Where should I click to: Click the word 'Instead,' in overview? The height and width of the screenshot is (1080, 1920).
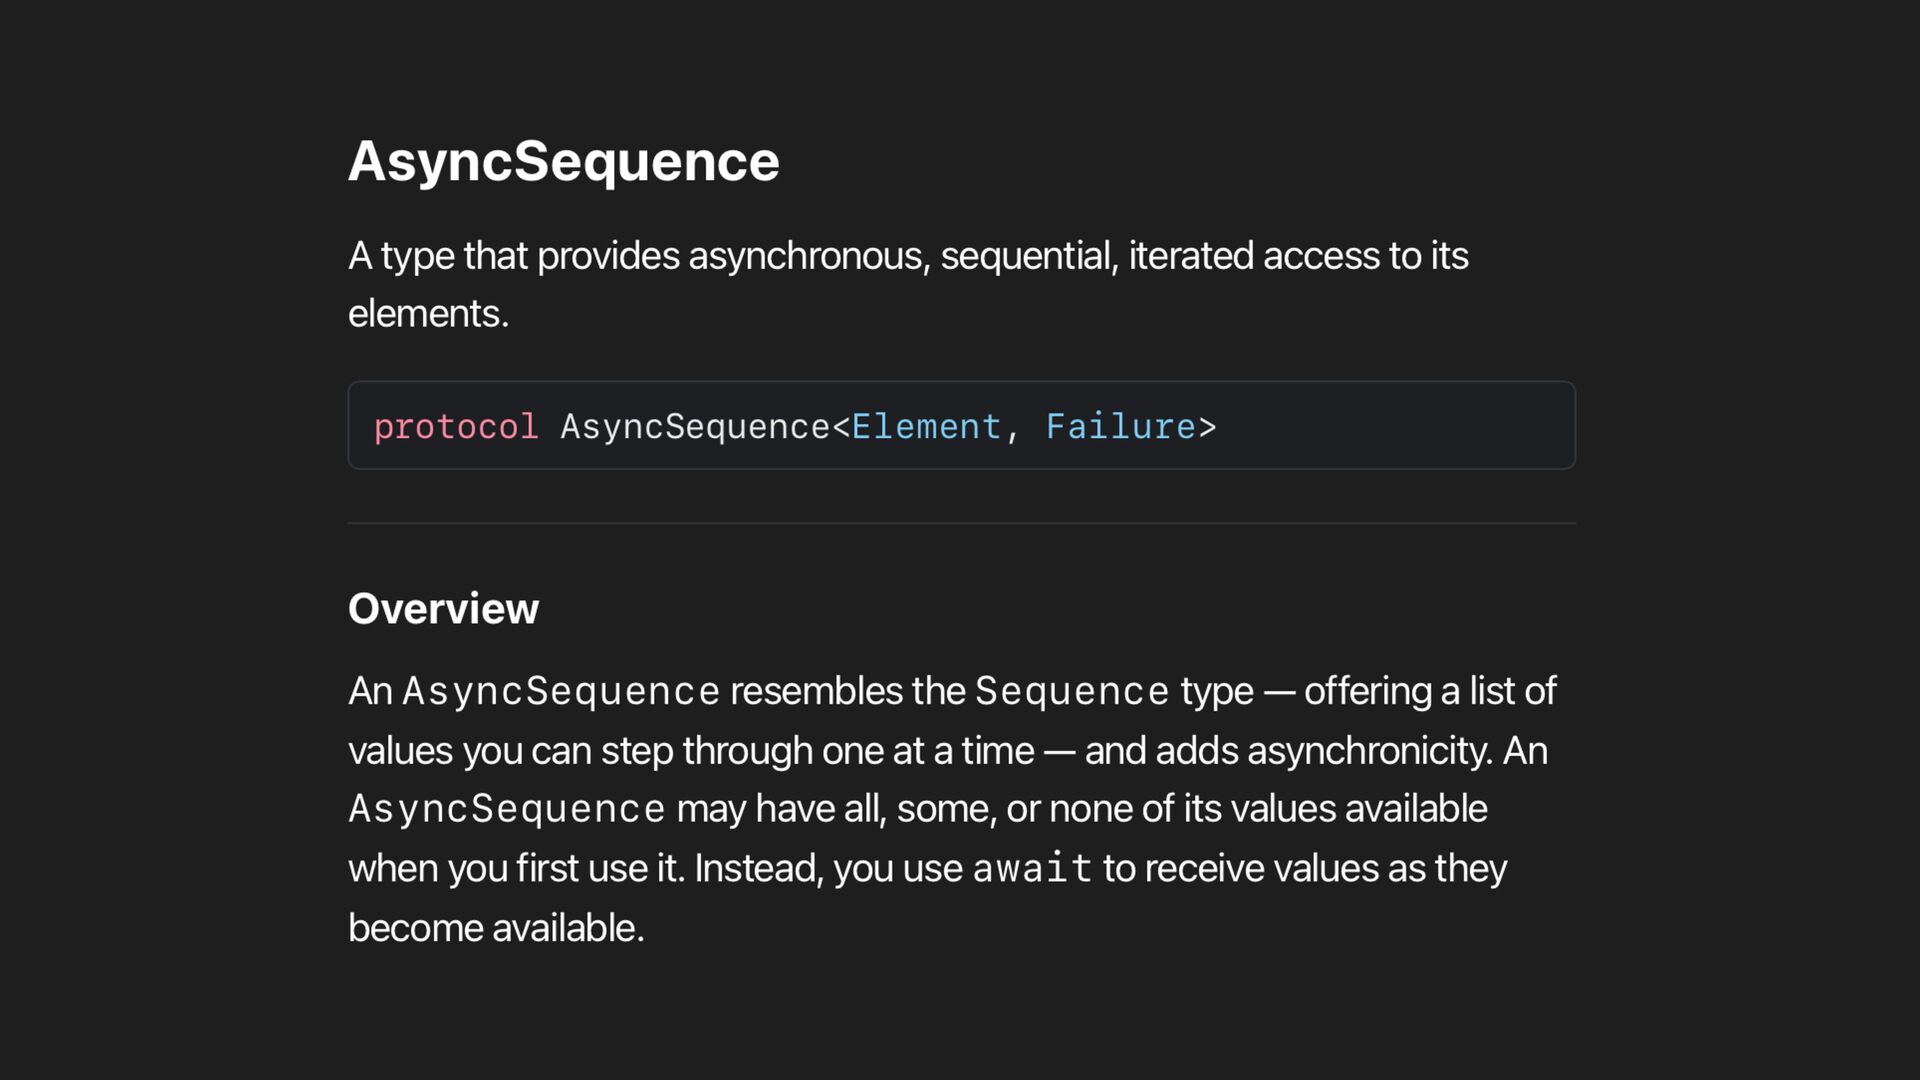coord(758,868)
